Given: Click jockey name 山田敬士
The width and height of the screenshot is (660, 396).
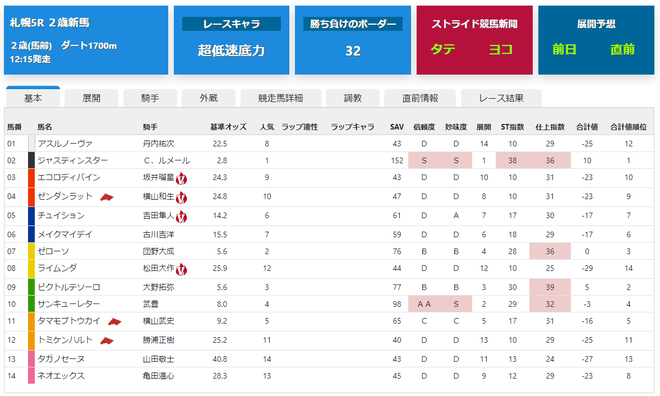Looking at the screenshot, I should [159, 359].
